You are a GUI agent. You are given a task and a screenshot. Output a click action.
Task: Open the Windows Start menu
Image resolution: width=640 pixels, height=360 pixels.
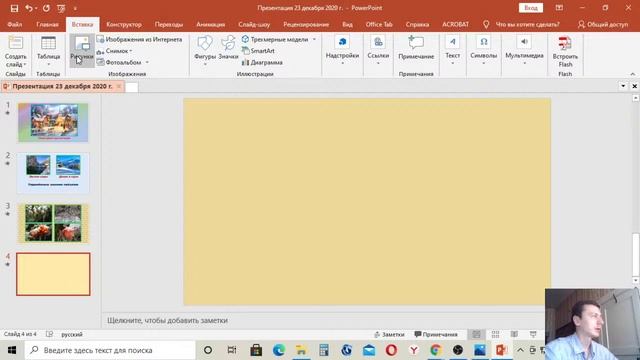(12, 350)
